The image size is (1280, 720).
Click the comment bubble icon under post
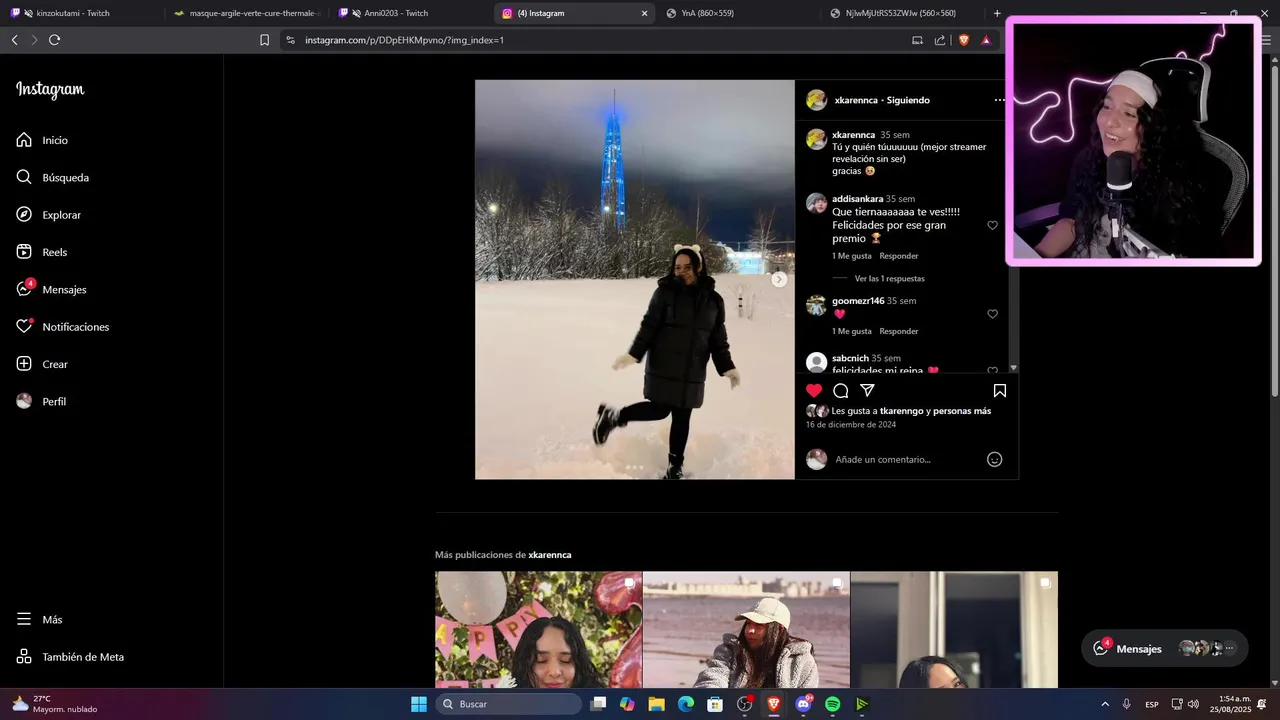coord(841,391)
